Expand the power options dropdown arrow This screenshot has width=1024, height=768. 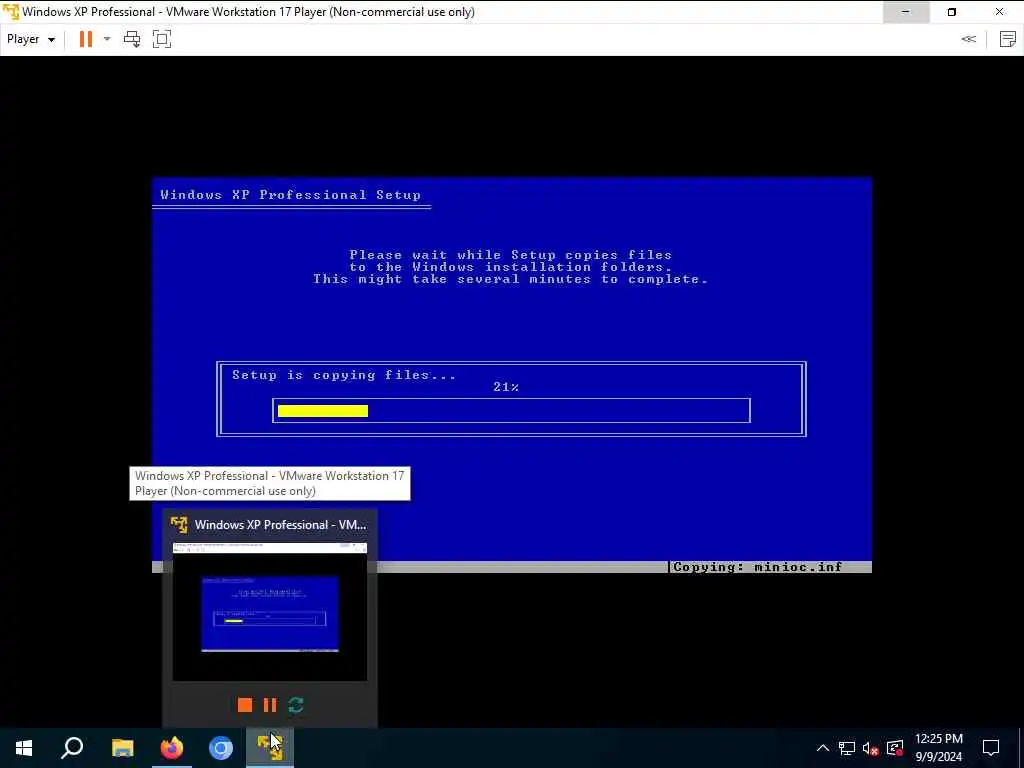(107, 39)
